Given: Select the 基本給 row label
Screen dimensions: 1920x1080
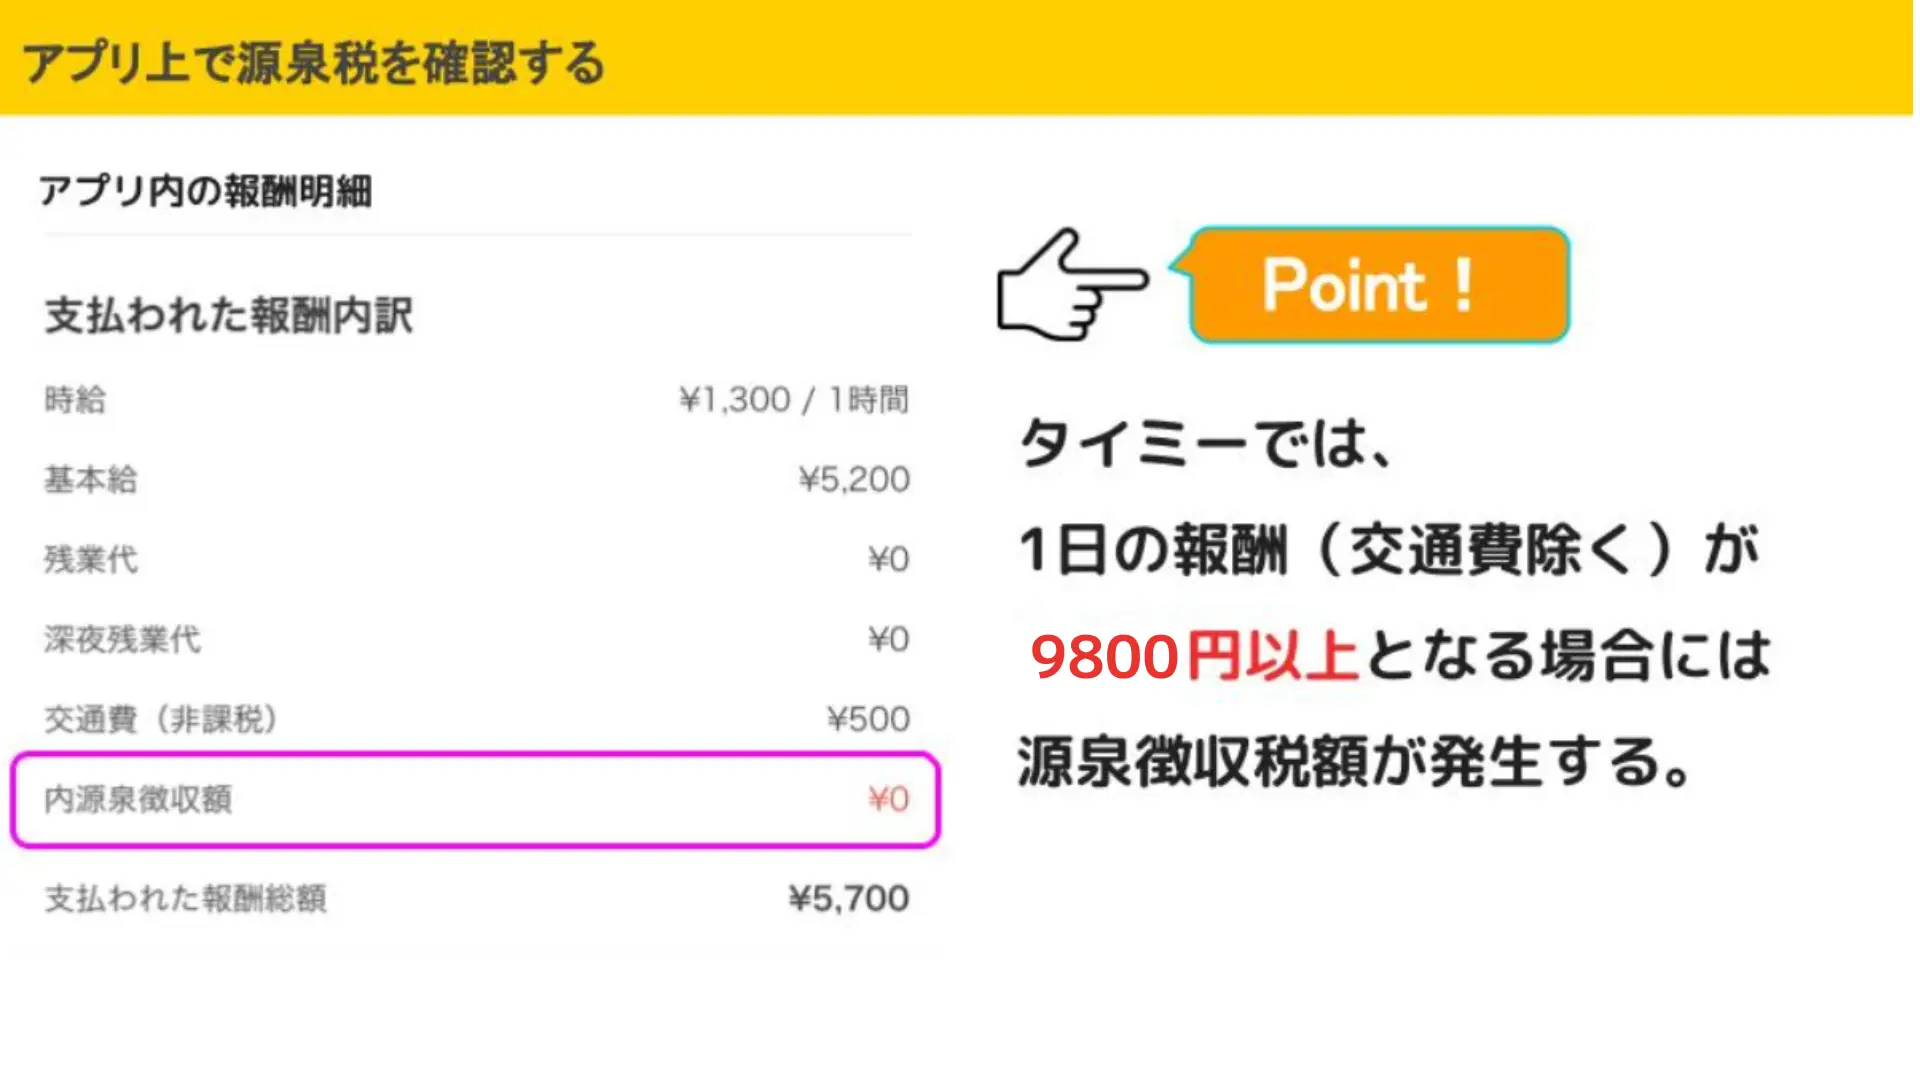Looking at the screenshot, I should 90,480.
